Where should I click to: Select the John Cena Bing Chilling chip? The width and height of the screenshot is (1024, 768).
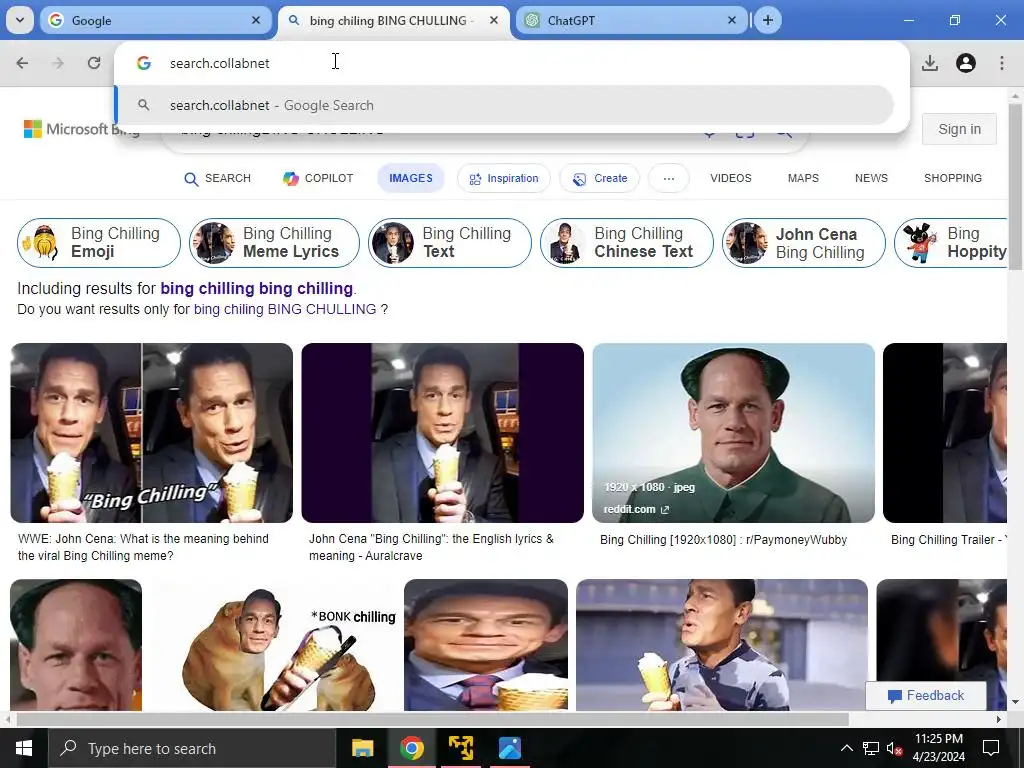pos(804,243)
